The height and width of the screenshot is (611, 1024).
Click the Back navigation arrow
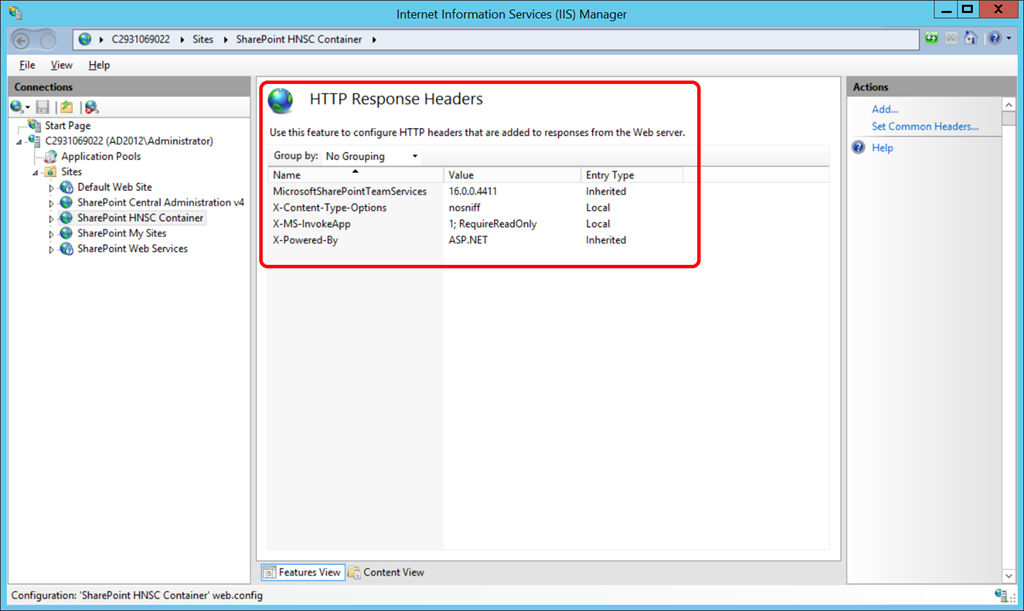point(21,40)
